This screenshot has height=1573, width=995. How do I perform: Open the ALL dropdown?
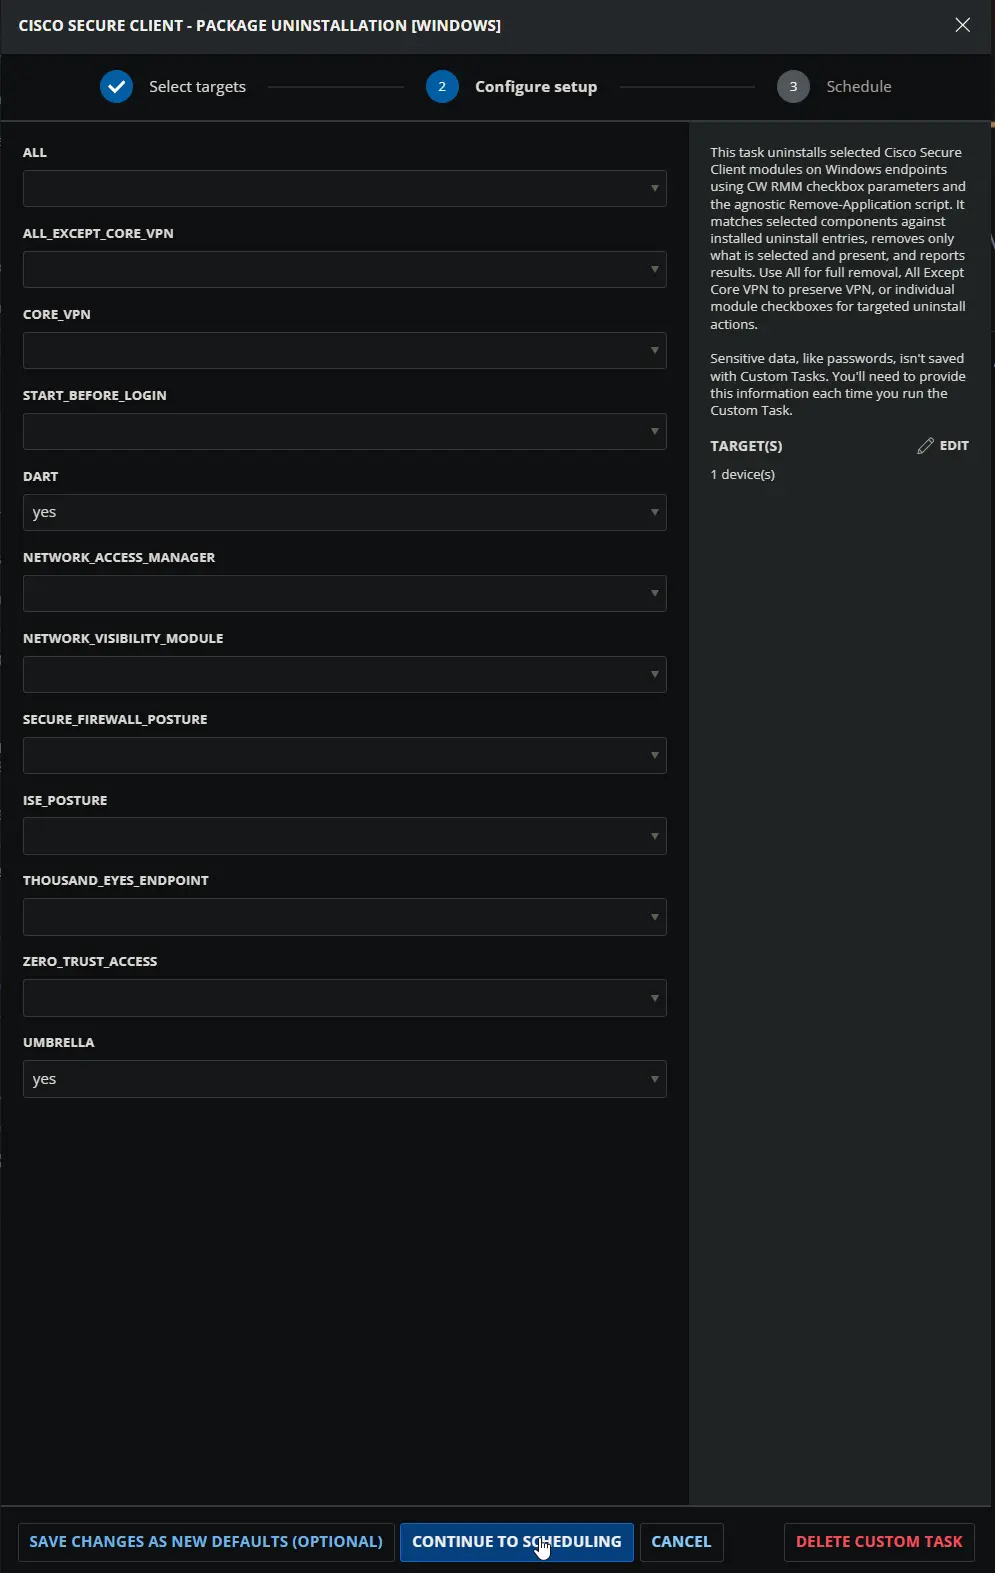[x=344, y=188]
